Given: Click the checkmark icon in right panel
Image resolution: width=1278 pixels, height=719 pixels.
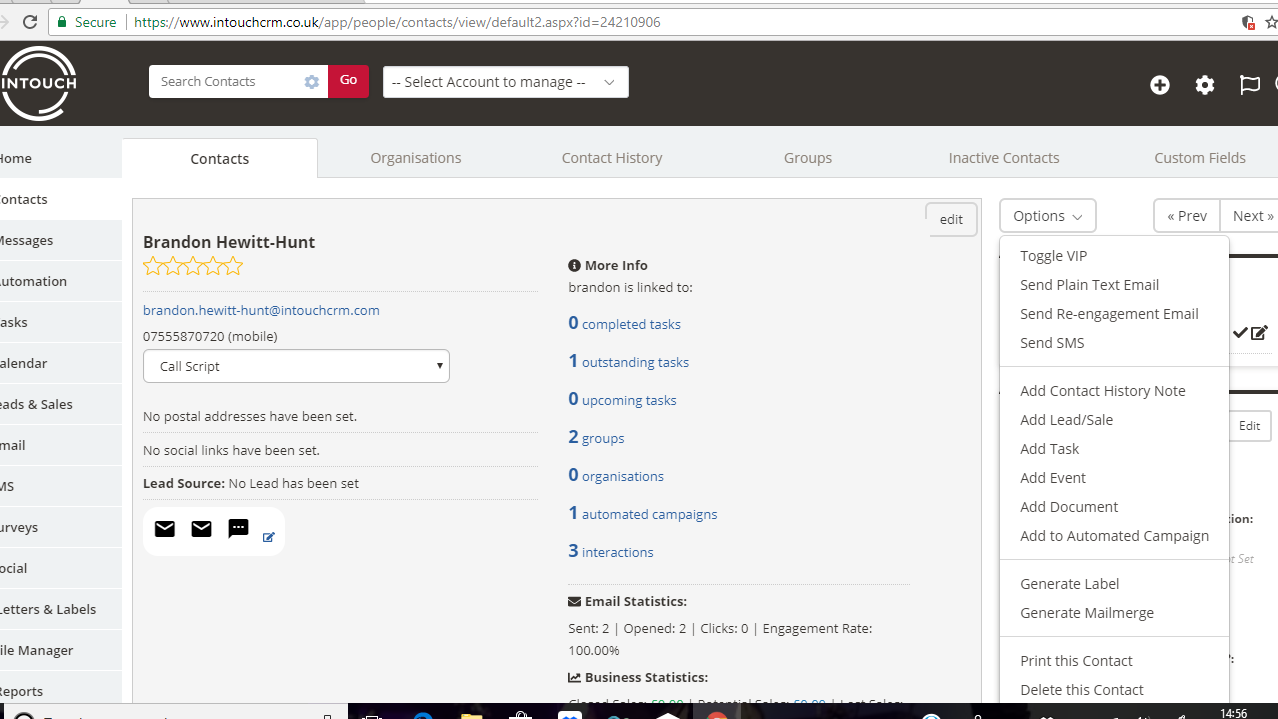Looking at the screenshot, I should (x=1240, y=332).
